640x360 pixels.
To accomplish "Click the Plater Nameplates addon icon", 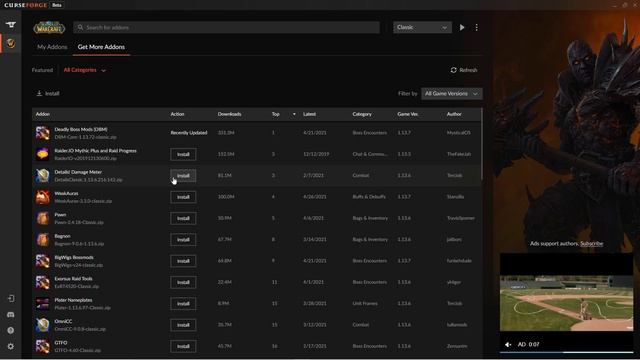I will tap(42, 304).
